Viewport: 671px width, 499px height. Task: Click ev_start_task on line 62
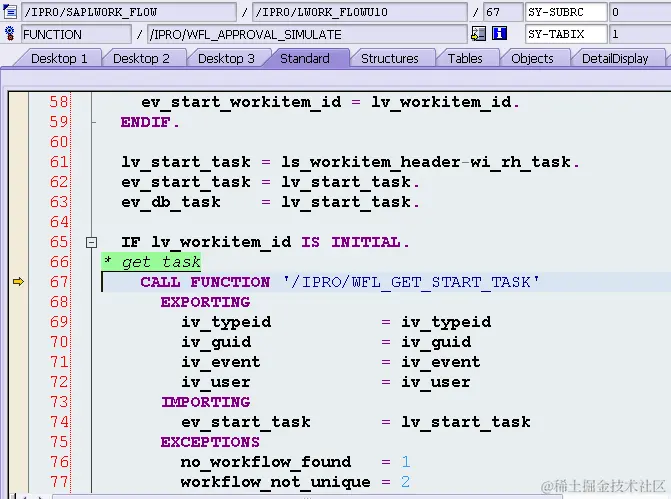[186, 182]
